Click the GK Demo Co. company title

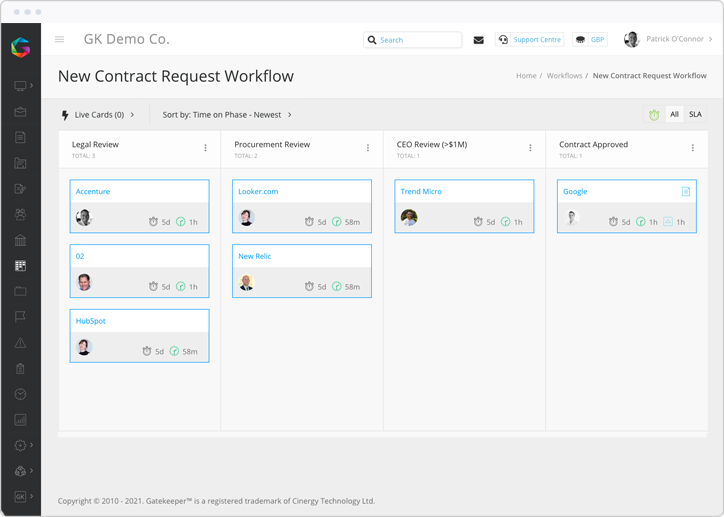pos(127,39)
